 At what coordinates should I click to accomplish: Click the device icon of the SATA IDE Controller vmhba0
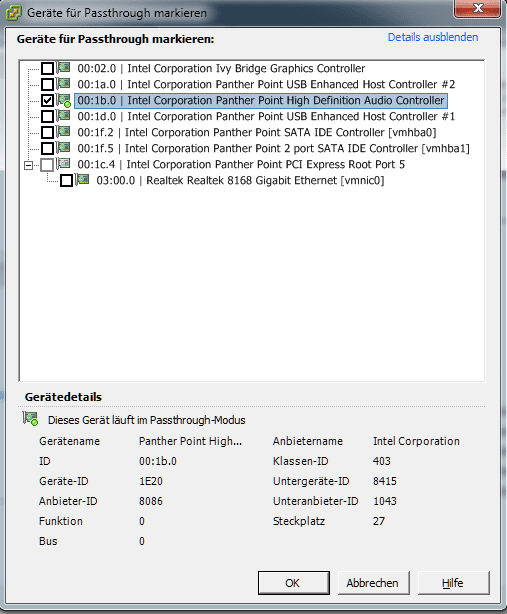click(64, 132)
